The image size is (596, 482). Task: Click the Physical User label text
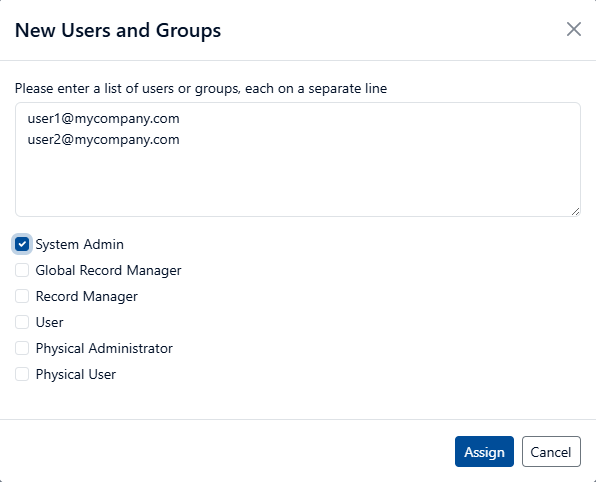pos(76,374)
